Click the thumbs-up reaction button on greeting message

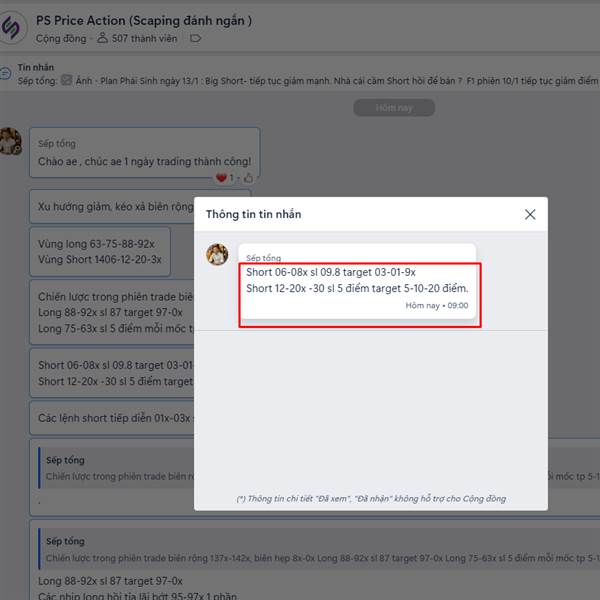pos(248,178)
